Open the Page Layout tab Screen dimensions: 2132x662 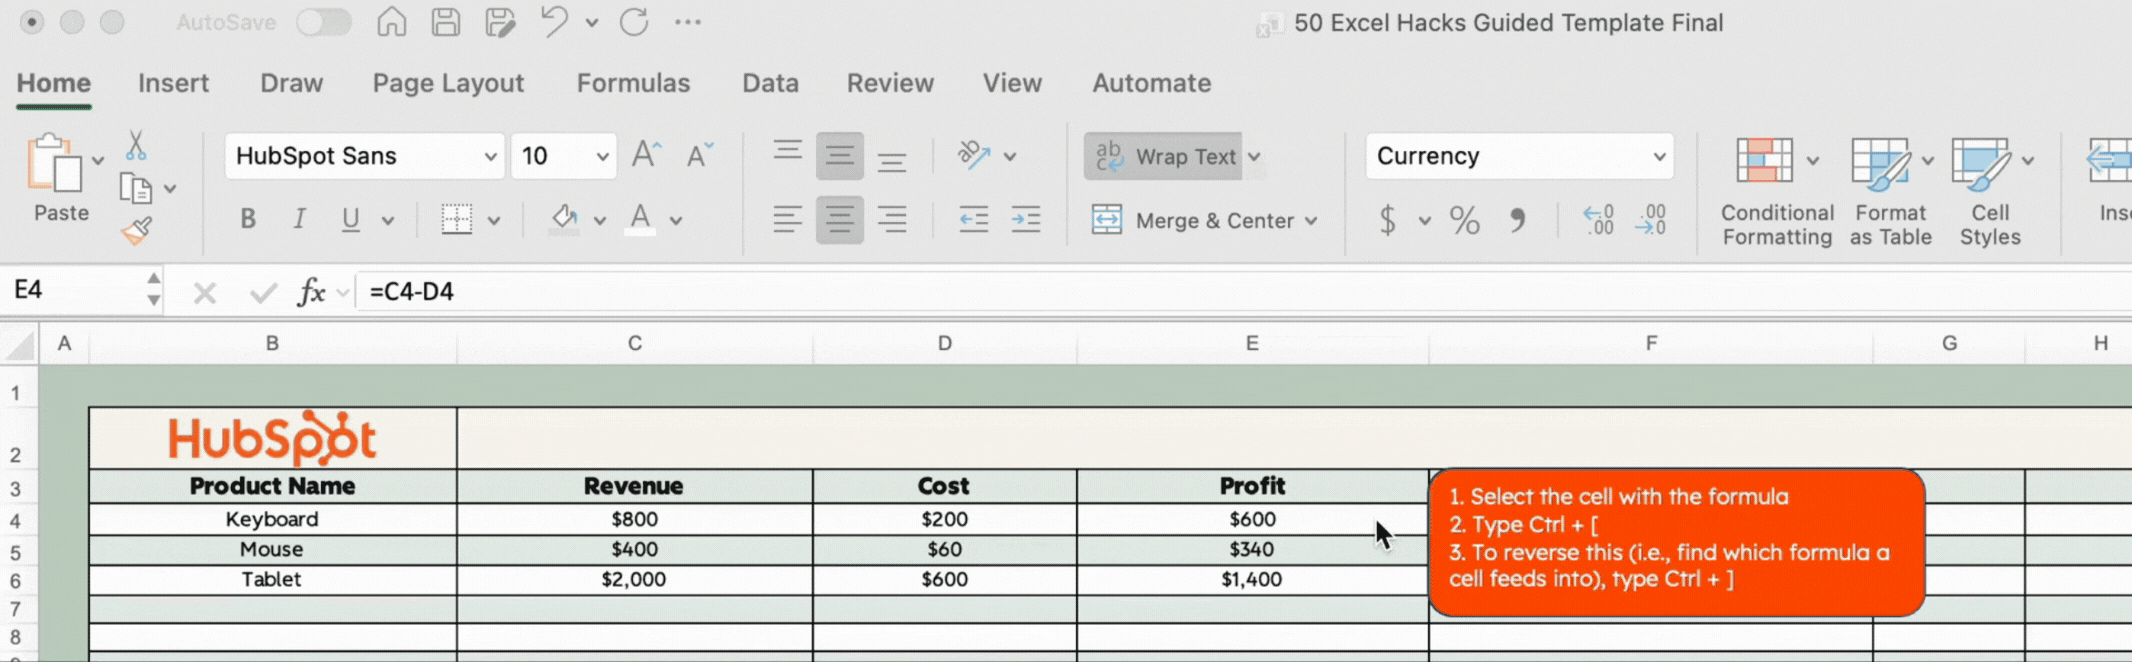448,83
